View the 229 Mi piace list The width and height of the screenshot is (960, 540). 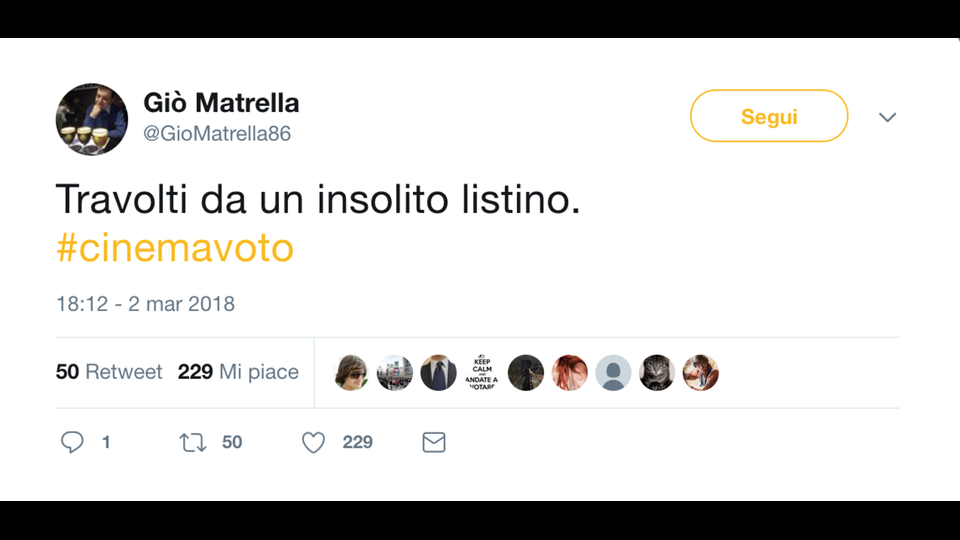coord(238,372)
